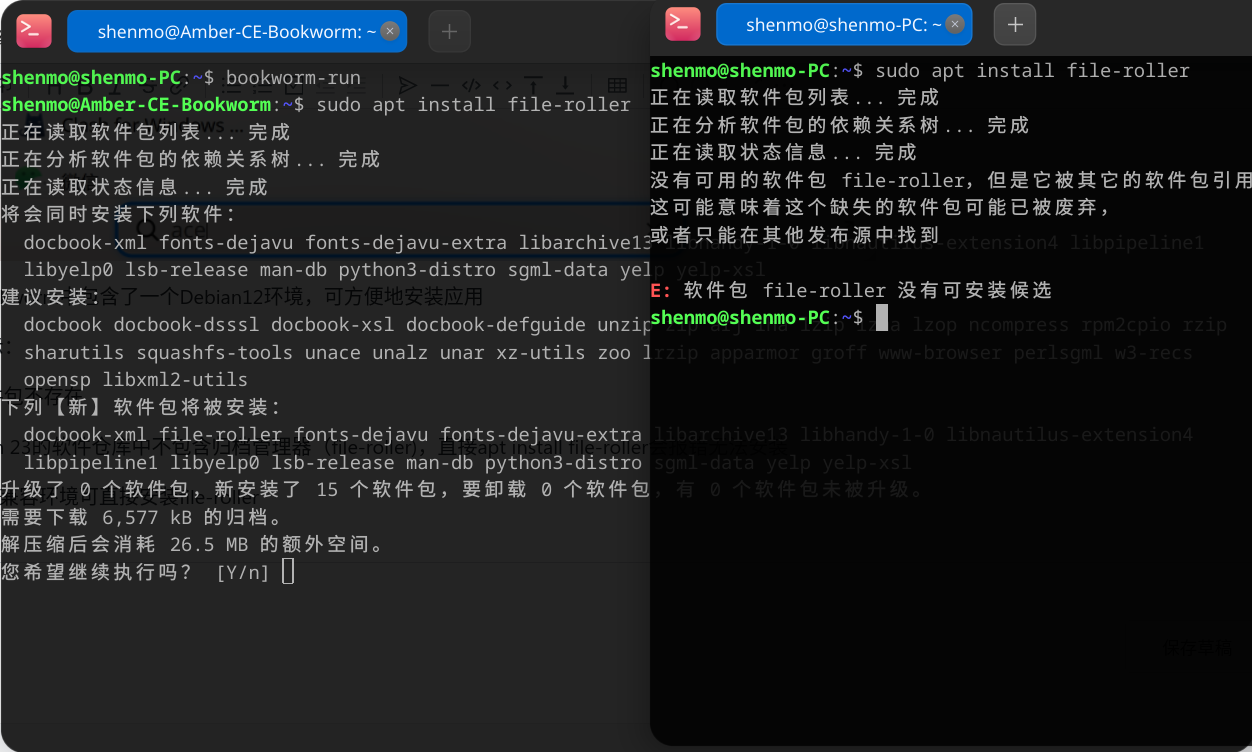The height and width of the screenshot is (752, 1252).
Task: Click the '升级了 0 个软件包' summary line
Action: (326, 490)
